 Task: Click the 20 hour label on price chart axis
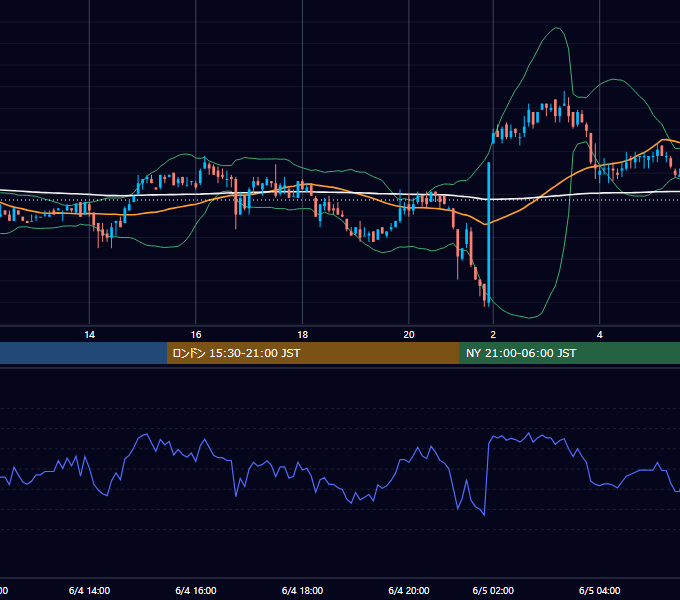point(409,335)
